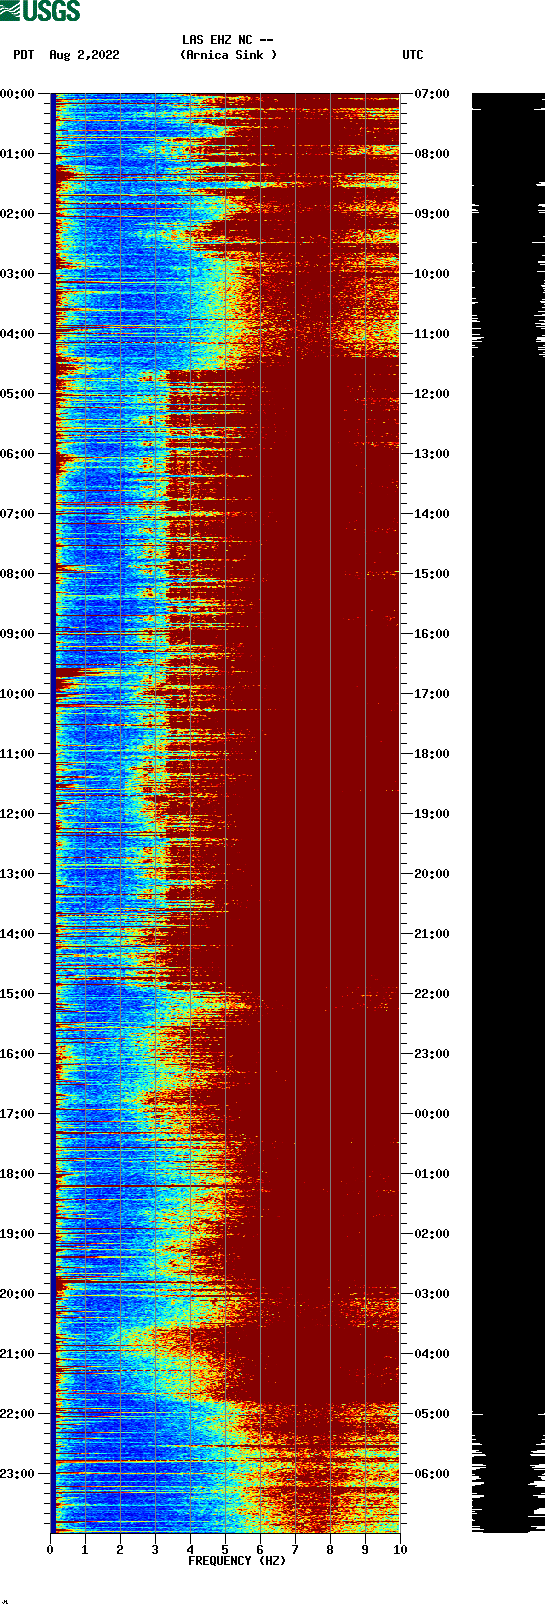
Task: Select 10:00 on the right UTC axis
Action: click(x=432, y=274)
